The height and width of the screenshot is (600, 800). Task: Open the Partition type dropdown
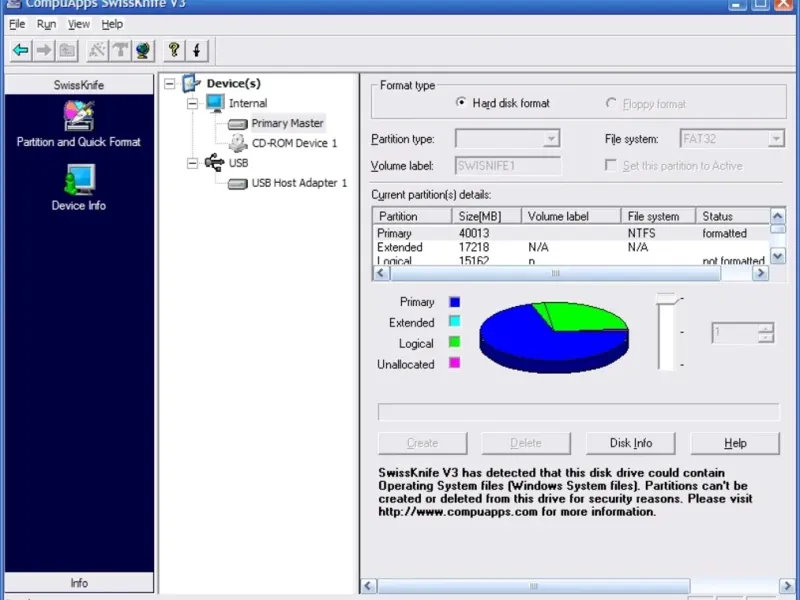[551, 139]
